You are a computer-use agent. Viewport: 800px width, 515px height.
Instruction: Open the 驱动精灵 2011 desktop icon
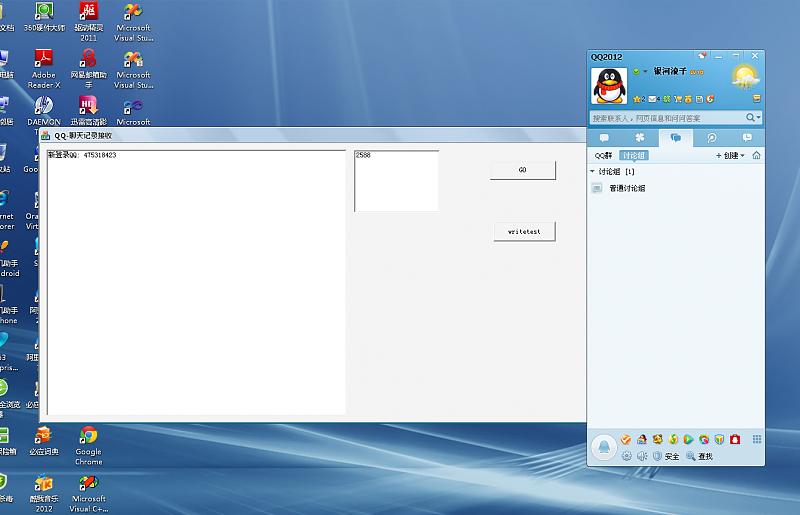click(89, 22)
